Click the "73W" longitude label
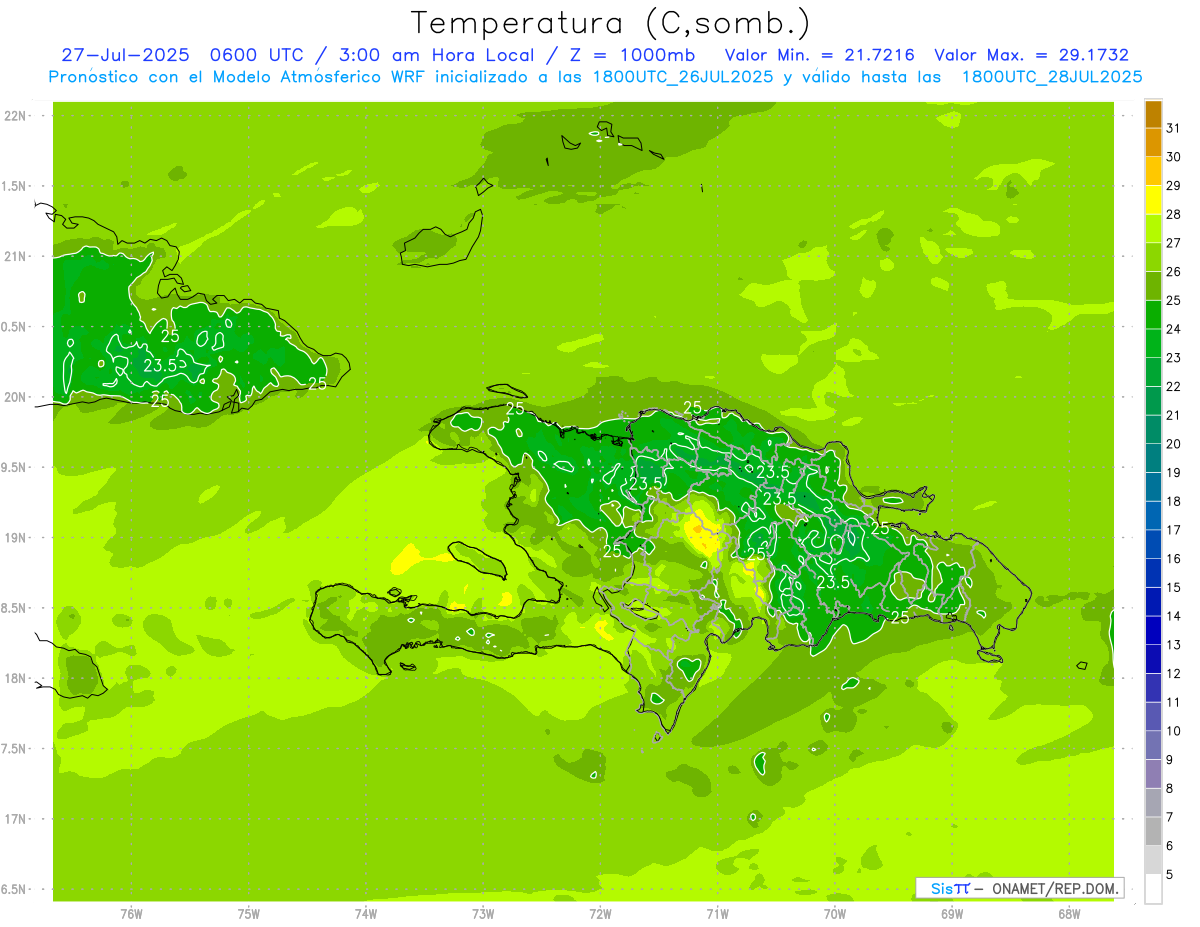 (x=483, y=914)
